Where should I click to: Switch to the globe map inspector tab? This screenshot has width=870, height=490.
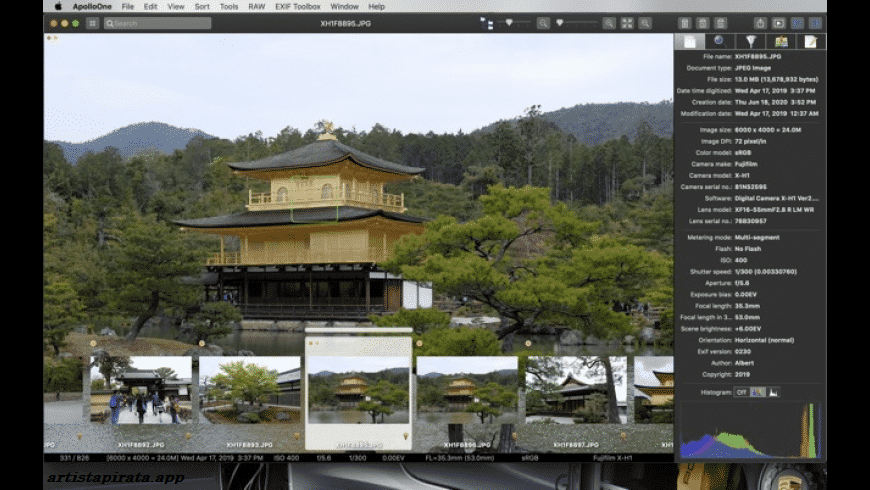(x=719, y=41)
